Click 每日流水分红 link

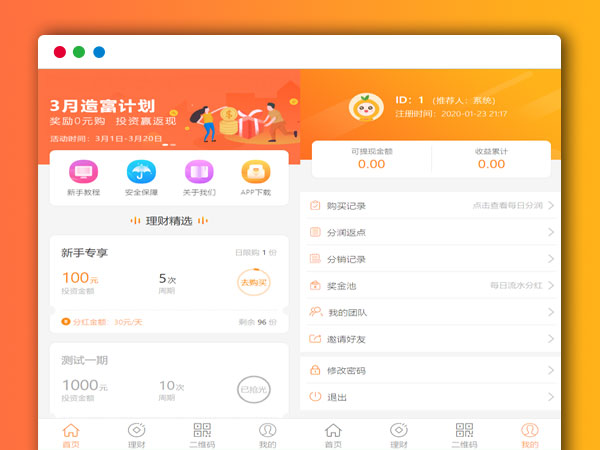516,285
